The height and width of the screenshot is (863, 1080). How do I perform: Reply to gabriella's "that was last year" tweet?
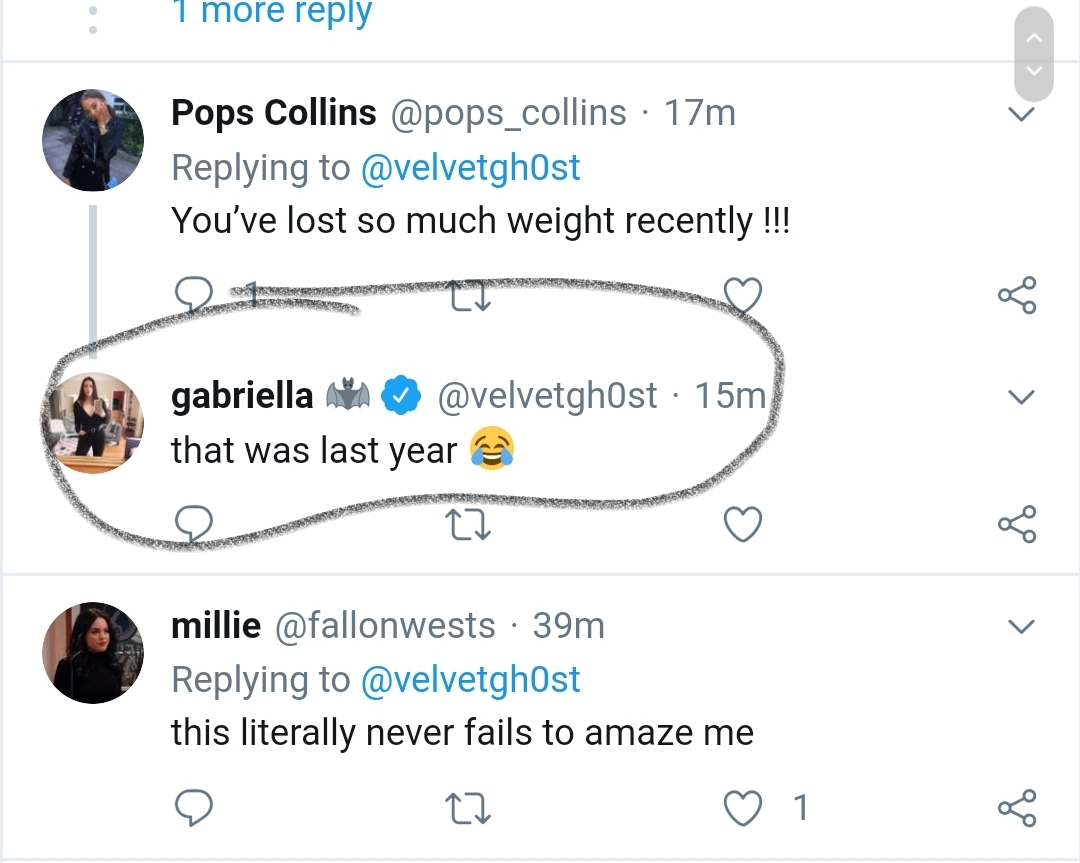click(194, 524)
